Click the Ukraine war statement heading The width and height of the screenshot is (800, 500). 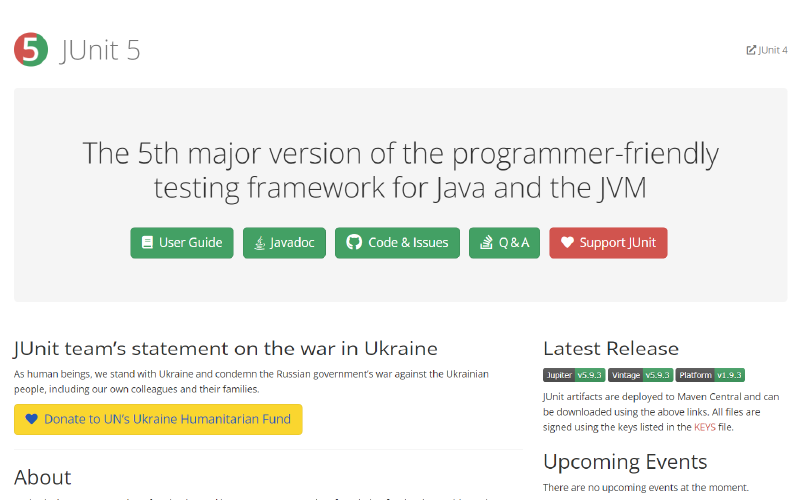click(226, 348)
